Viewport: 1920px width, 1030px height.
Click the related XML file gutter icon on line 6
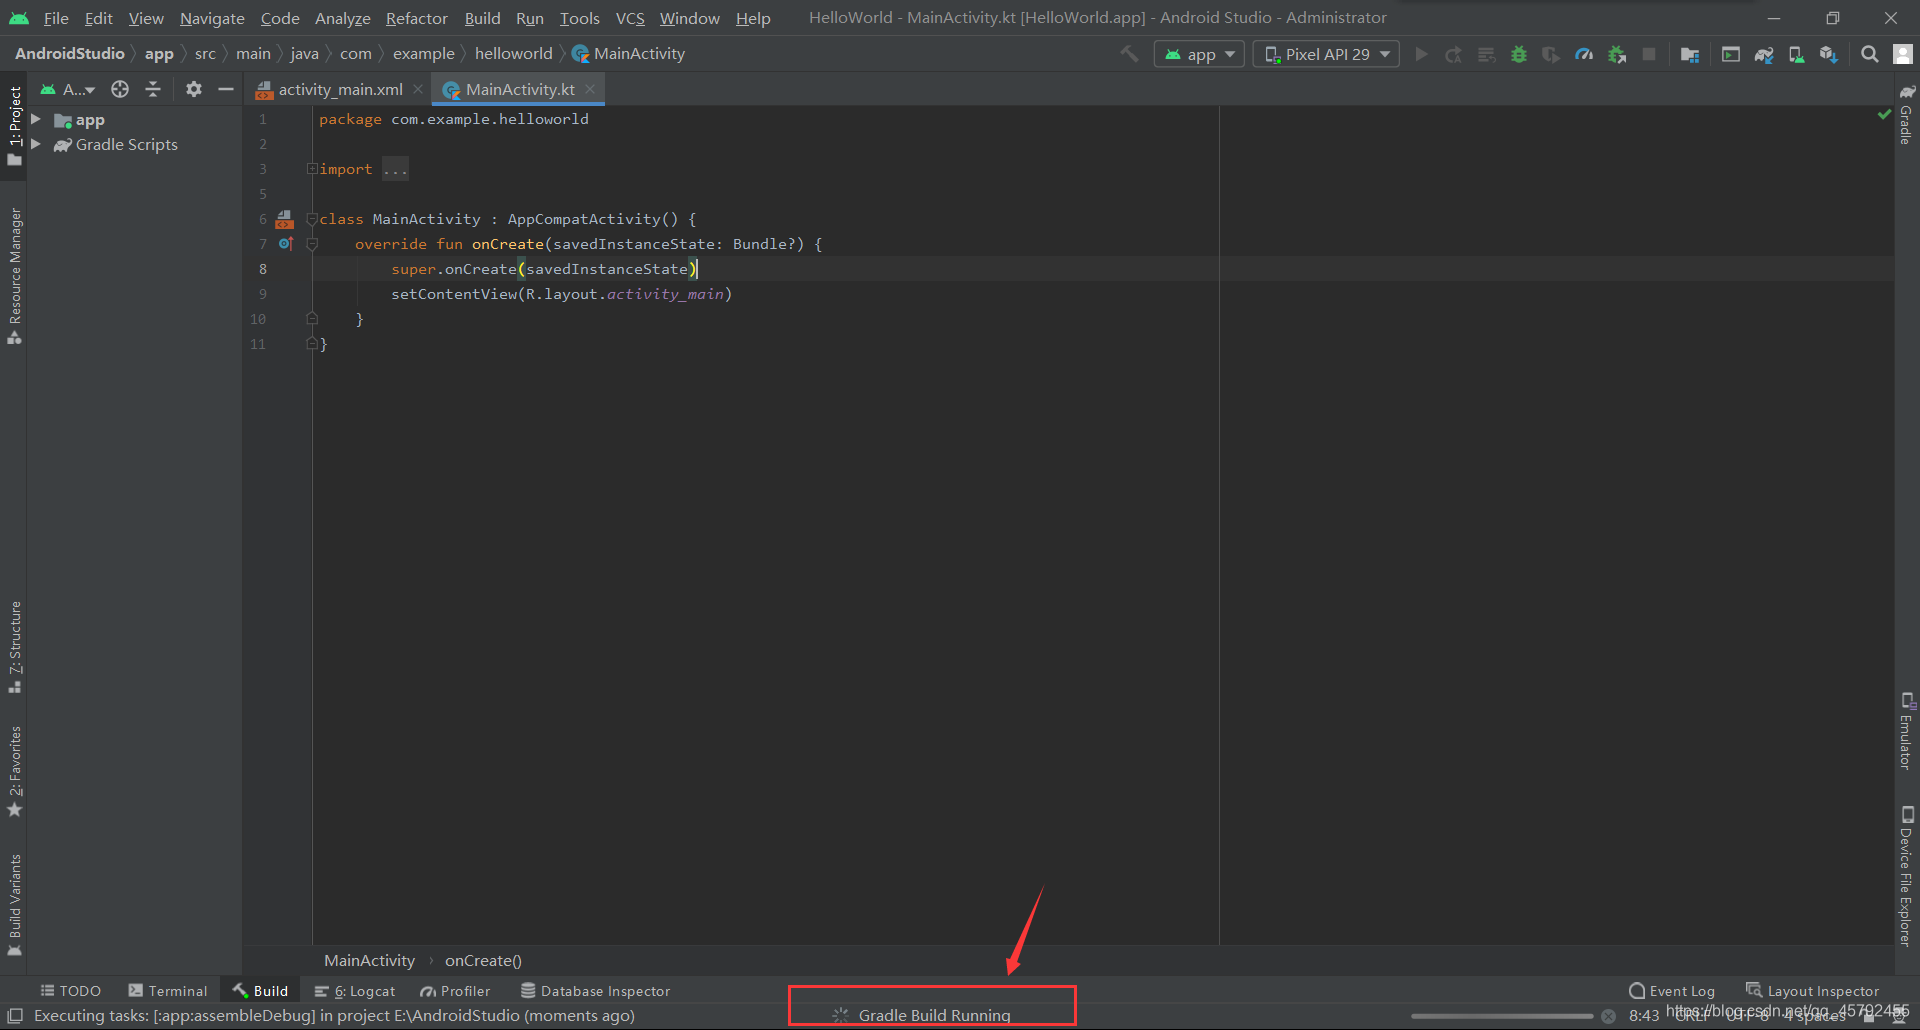[x=285, y=219]
